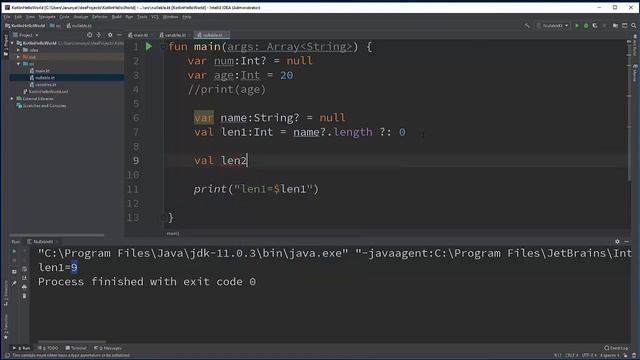Click the tool windows toggle icon in the status bar corner
This screenshot has width=640, height=360.
tap(7, 356)
